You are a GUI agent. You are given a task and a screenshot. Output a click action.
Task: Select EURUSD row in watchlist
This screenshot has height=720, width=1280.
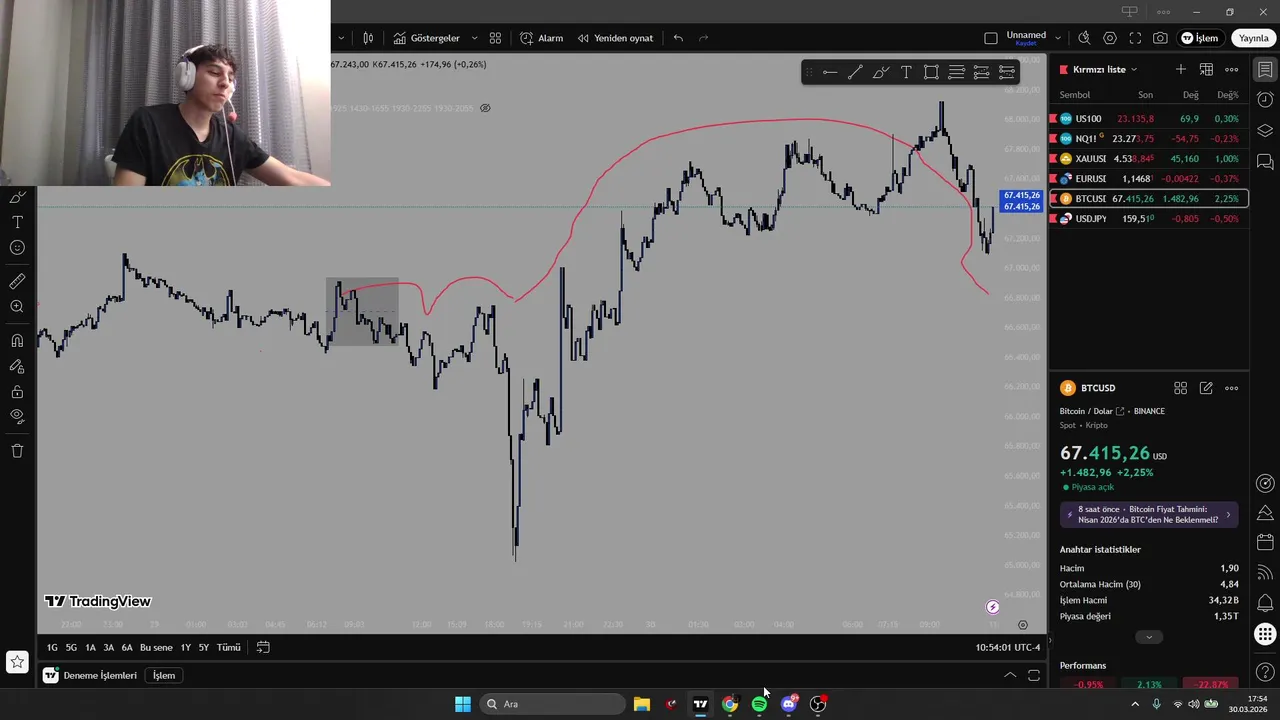[1148, 179]
